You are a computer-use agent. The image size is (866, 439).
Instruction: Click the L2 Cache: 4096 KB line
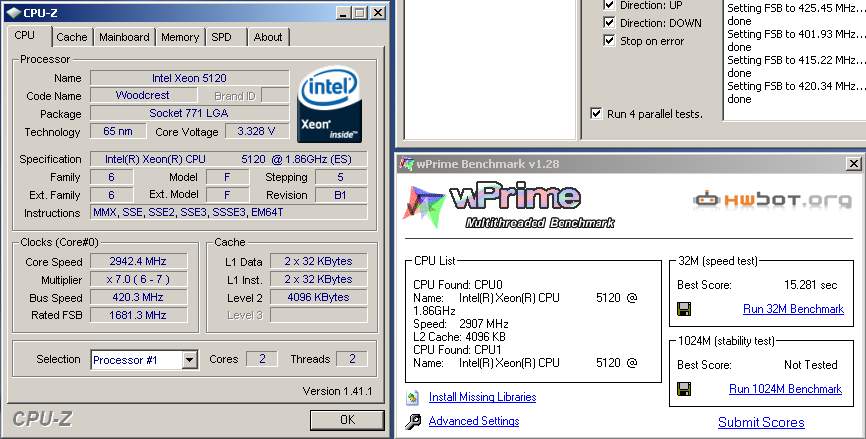coord(459,337)
